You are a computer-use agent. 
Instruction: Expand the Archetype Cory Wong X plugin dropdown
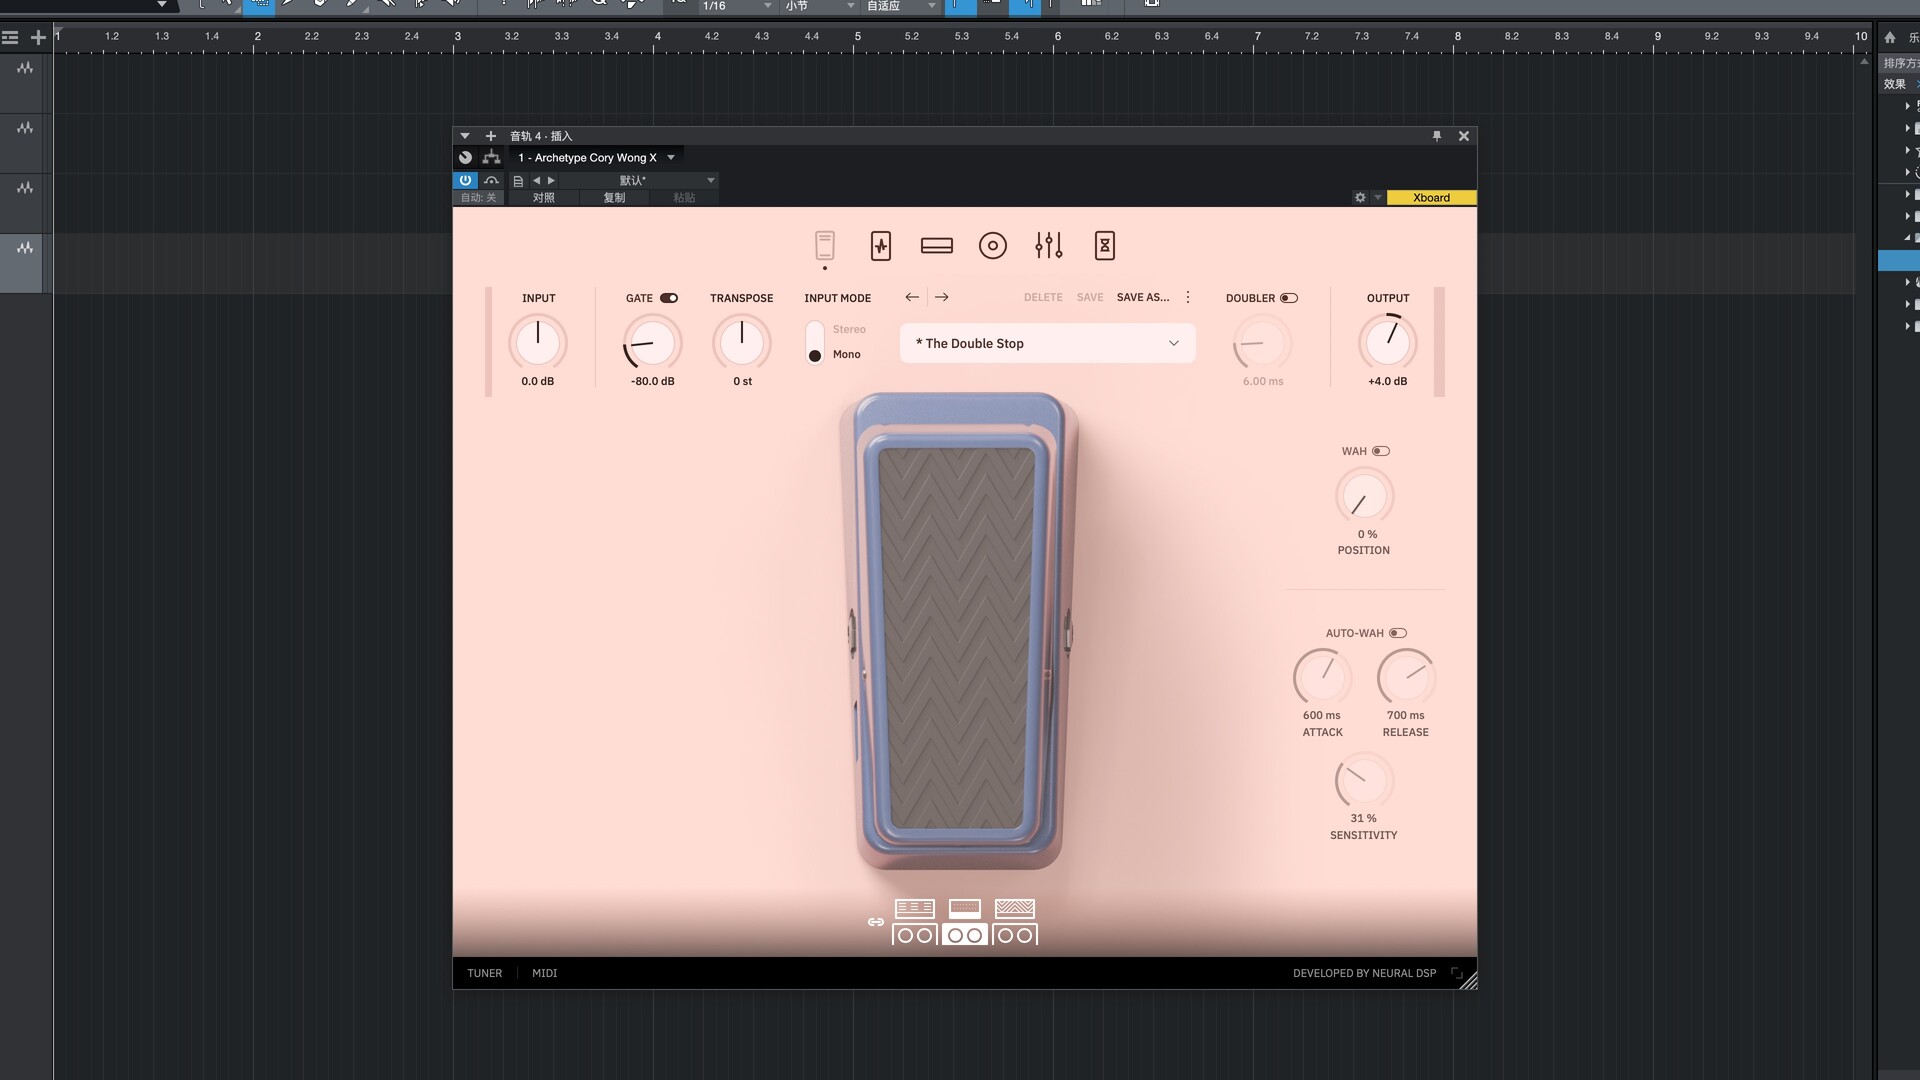pyautogui.click(x=671, y=158)
